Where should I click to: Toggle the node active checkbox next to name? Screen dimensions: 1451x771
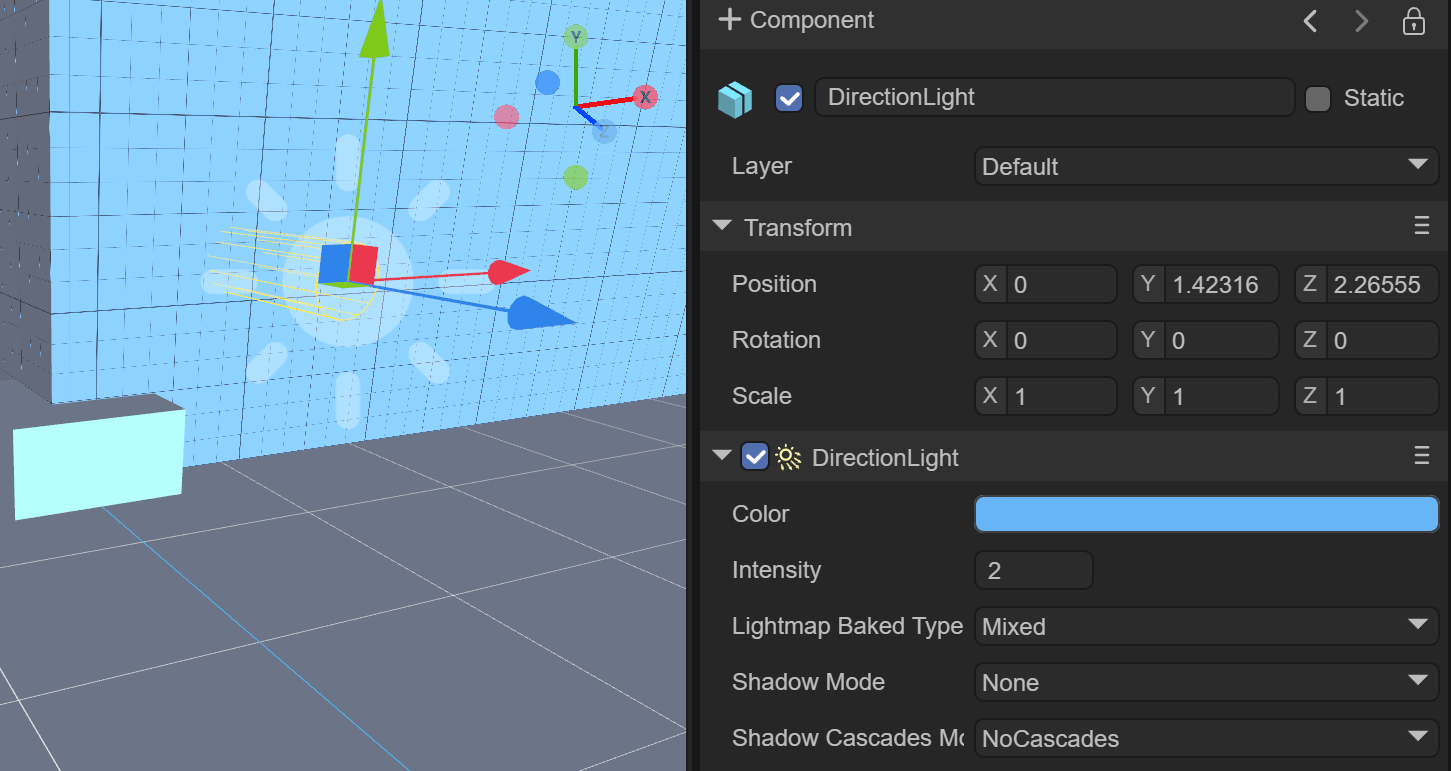pyautogui.click(x=789, y=98)
